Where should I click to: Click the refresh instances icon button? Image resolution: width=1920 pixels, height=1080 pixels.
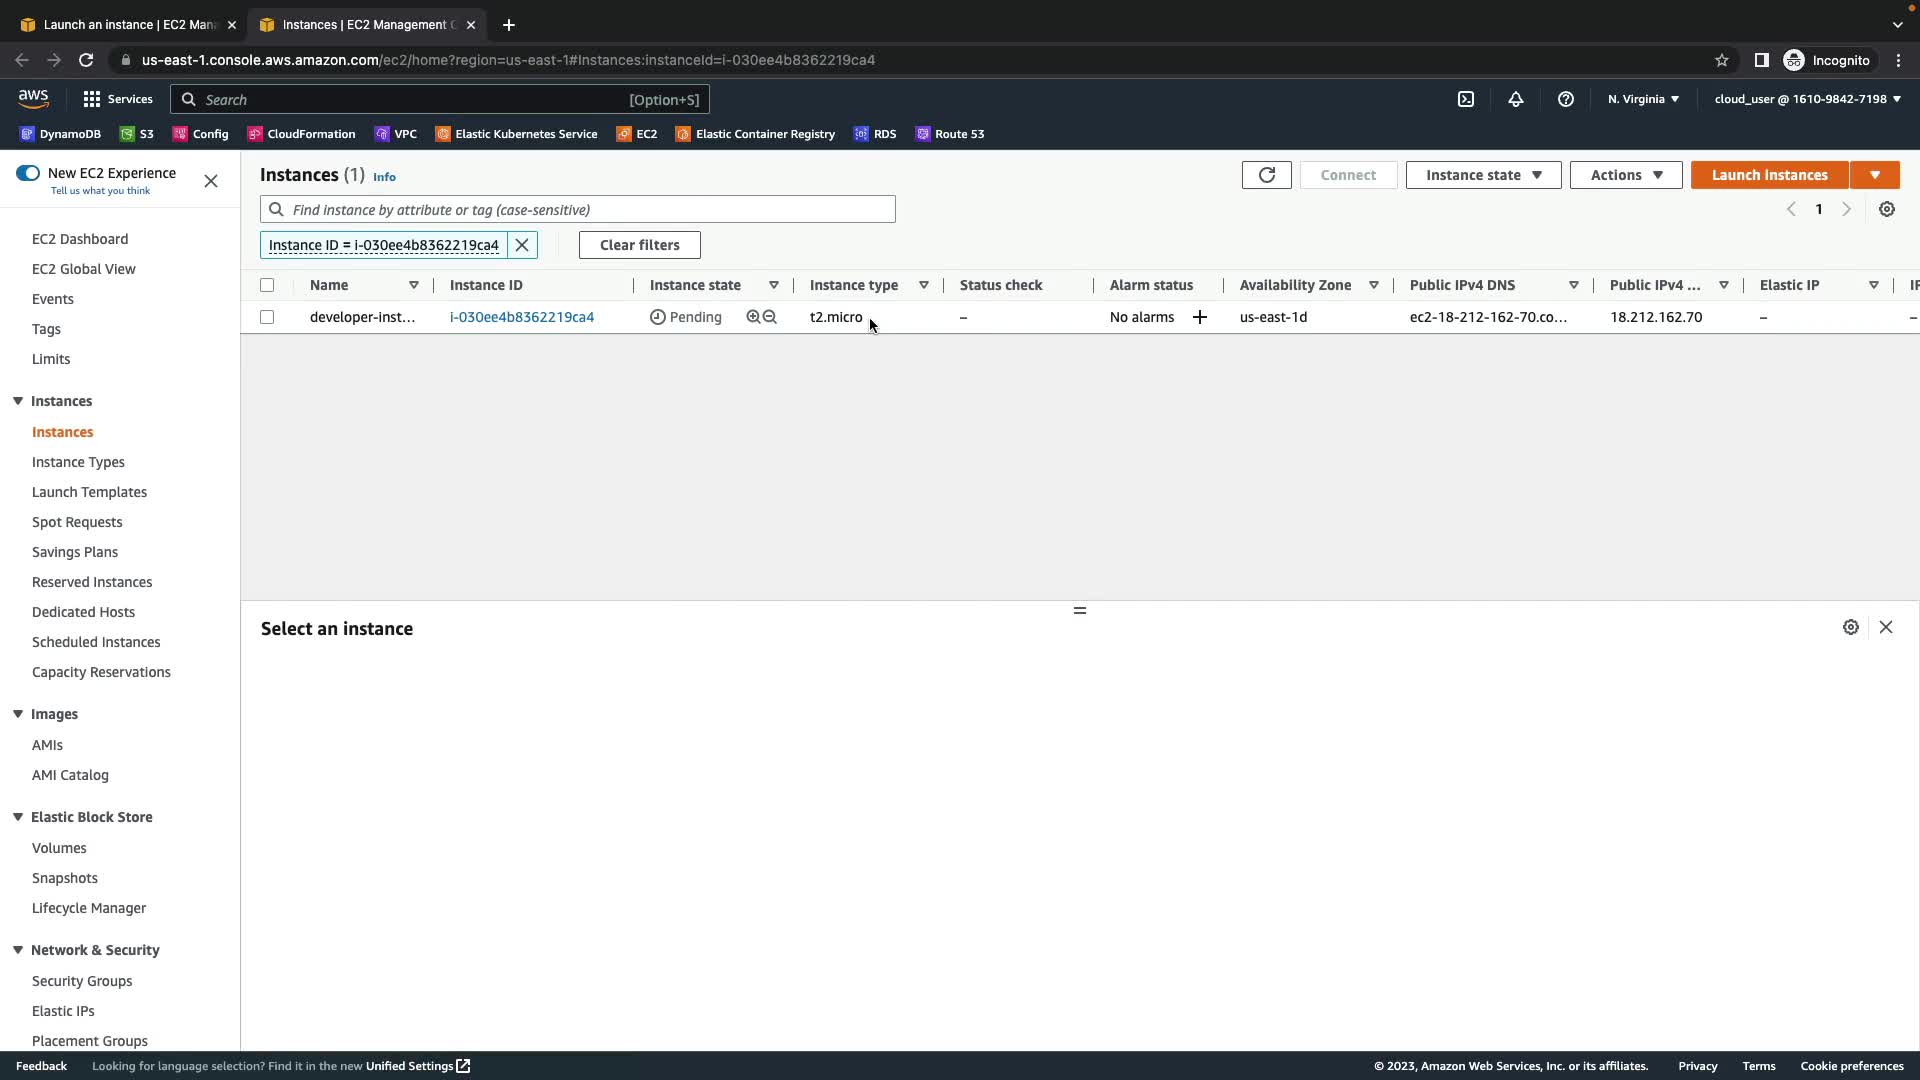coord(1266,175)
